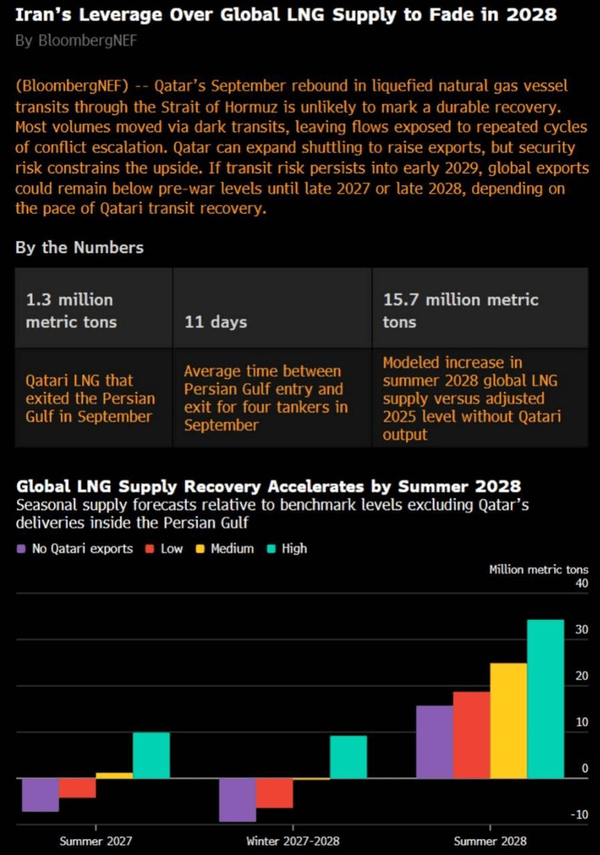Click the teal High bar for Summer 2027
This screenshot has width=600, height=855.
click(x=151, y=755)
